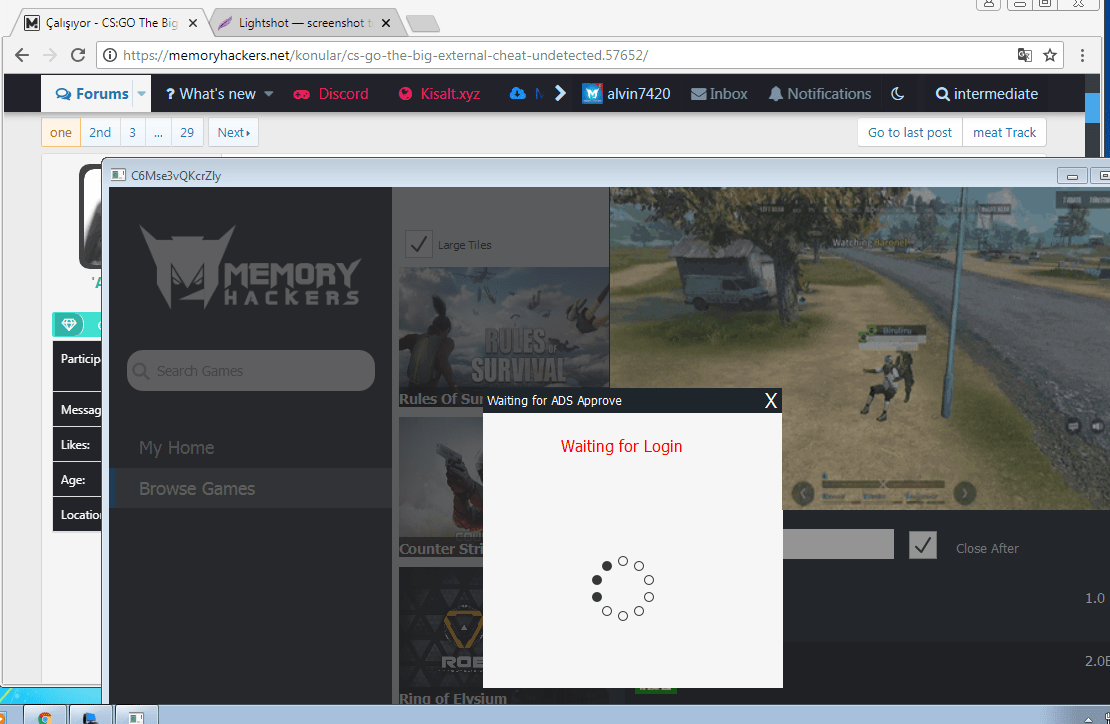Close the Lightshot screenshot tab
The image size is (1110, 724).
[x=386, y=23]
